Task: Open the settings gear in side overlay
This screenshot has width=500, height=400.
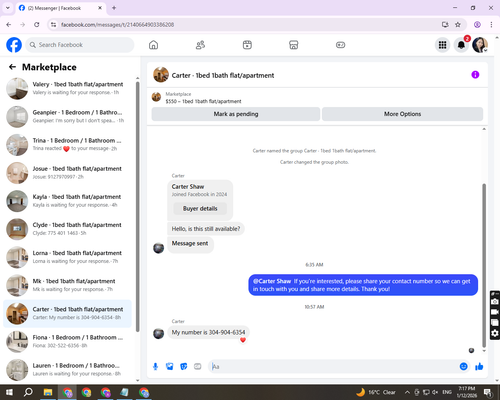Action: [495, 333]
